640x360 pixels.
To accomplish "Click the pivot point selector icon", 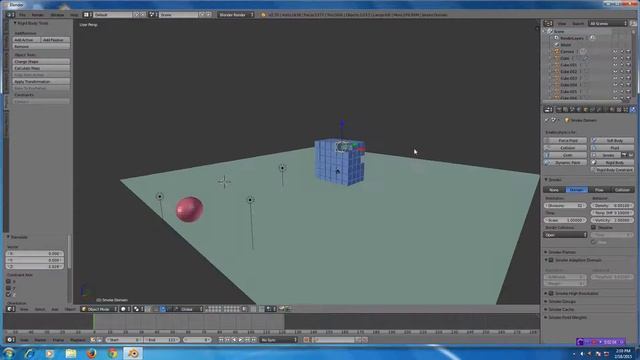I will click(x=137, y=309).
